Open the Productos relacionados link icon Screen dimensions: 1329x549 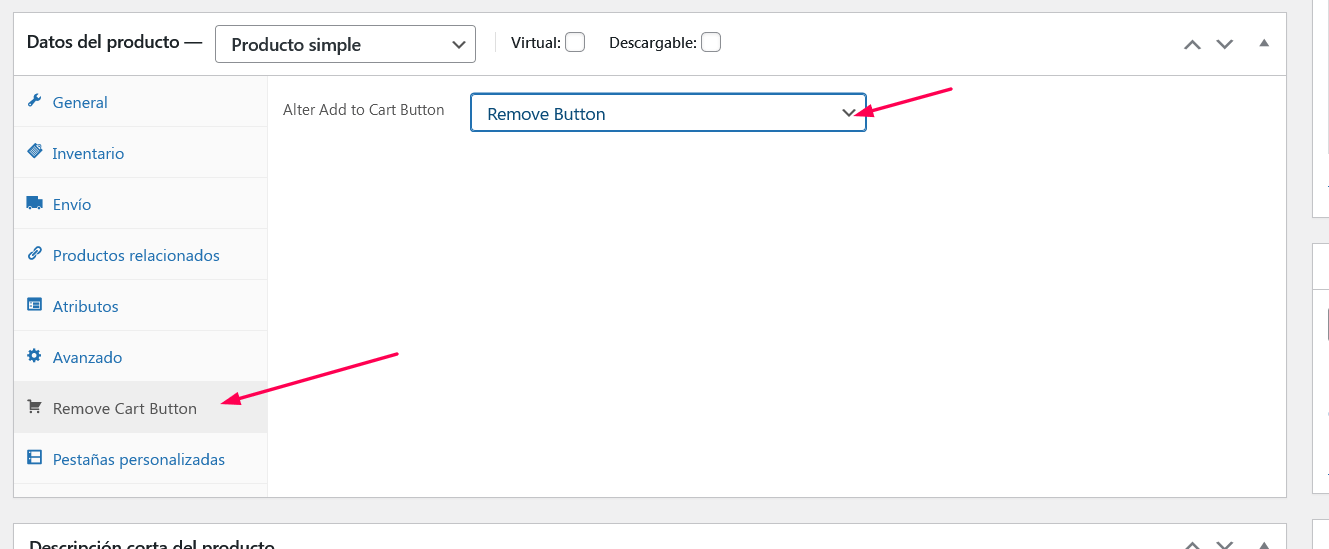coord(34,254)
